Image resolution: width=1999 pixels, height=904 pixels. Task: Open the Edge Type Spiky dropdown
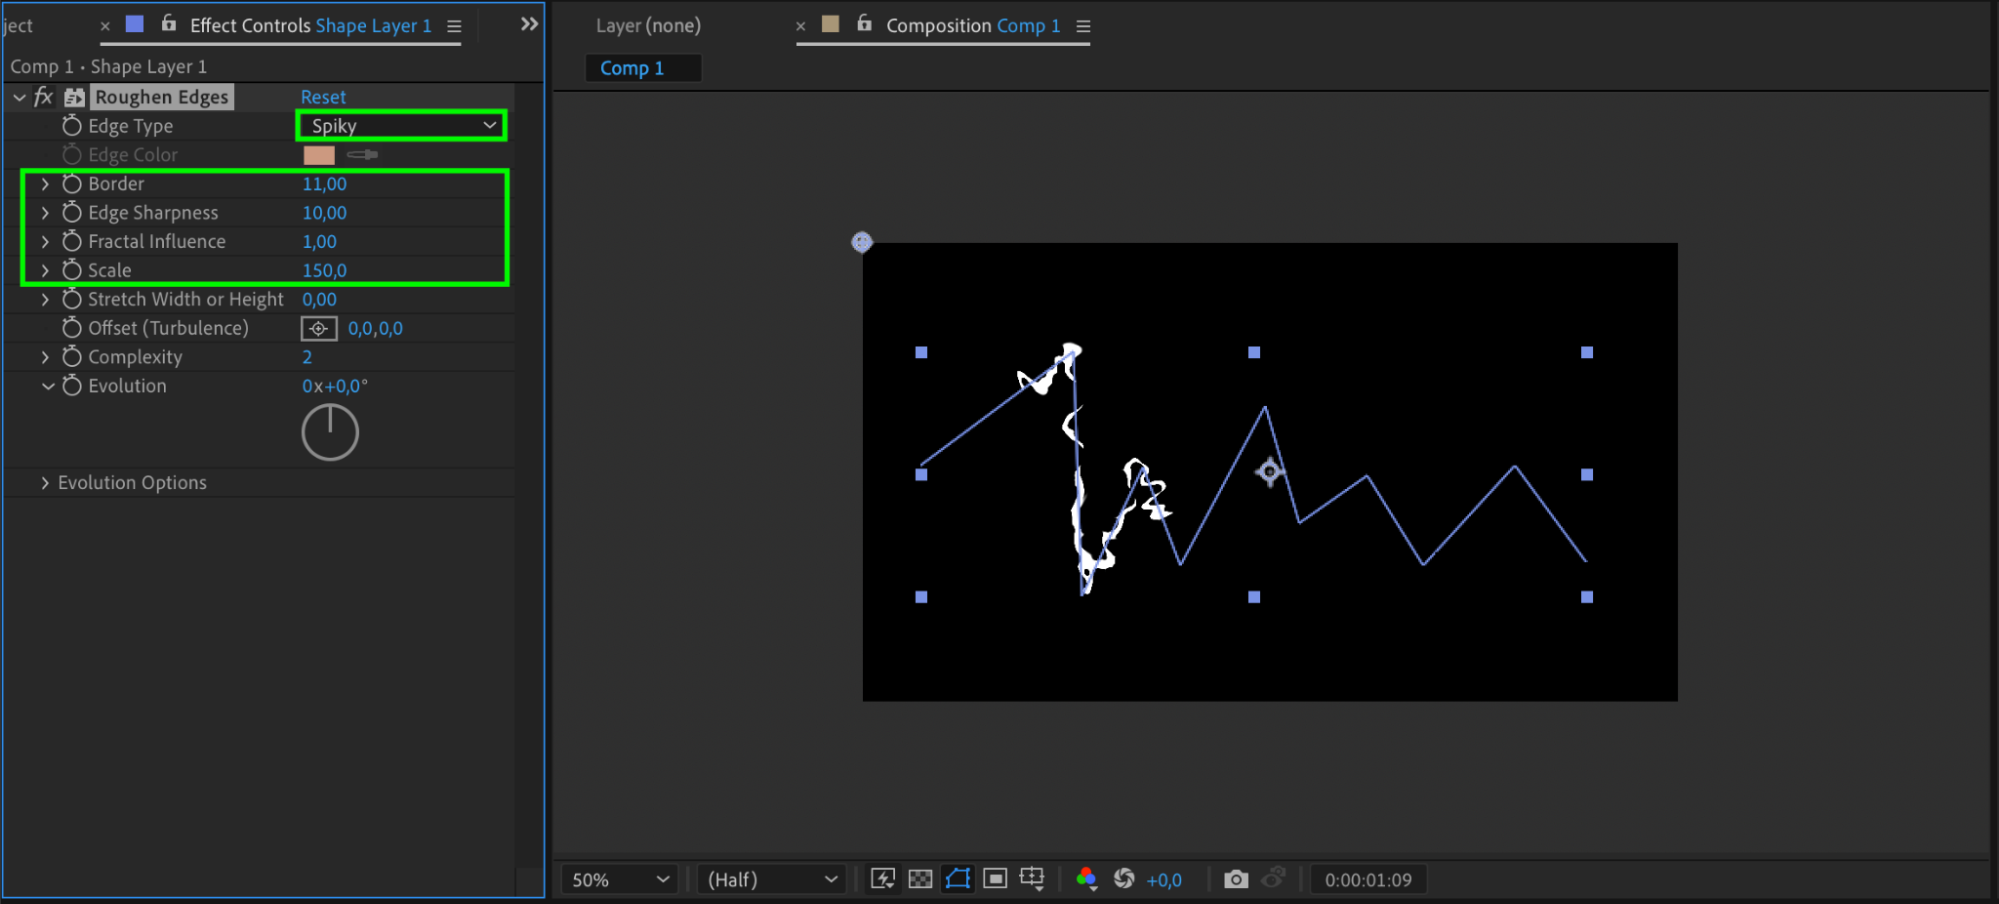pos(402,126)
